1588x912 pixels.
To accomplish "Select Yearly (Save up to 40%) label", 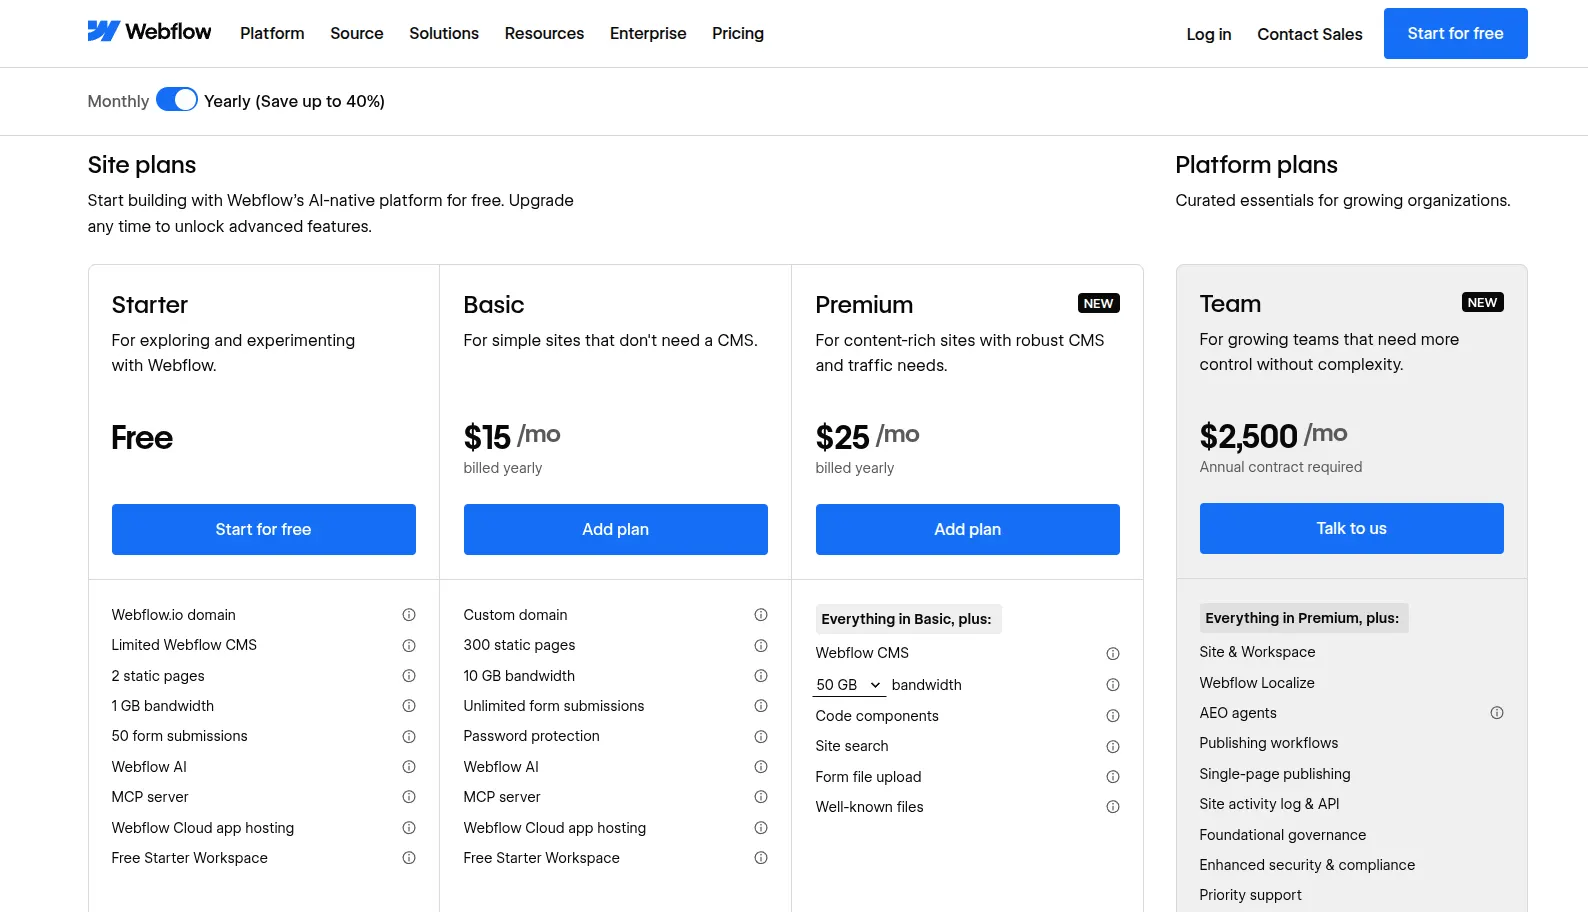I will 294,101.
